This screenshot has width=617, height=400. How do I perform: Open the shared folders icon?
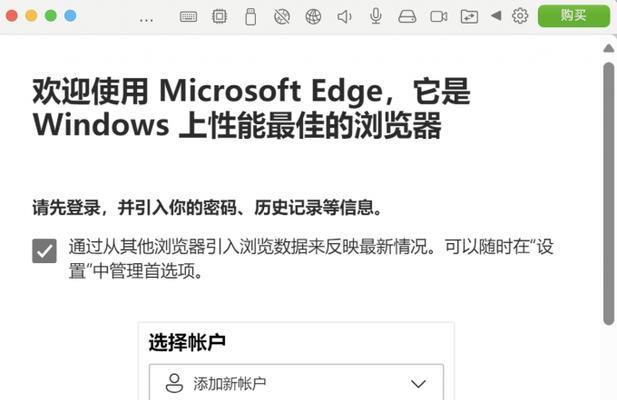(469, 17)
